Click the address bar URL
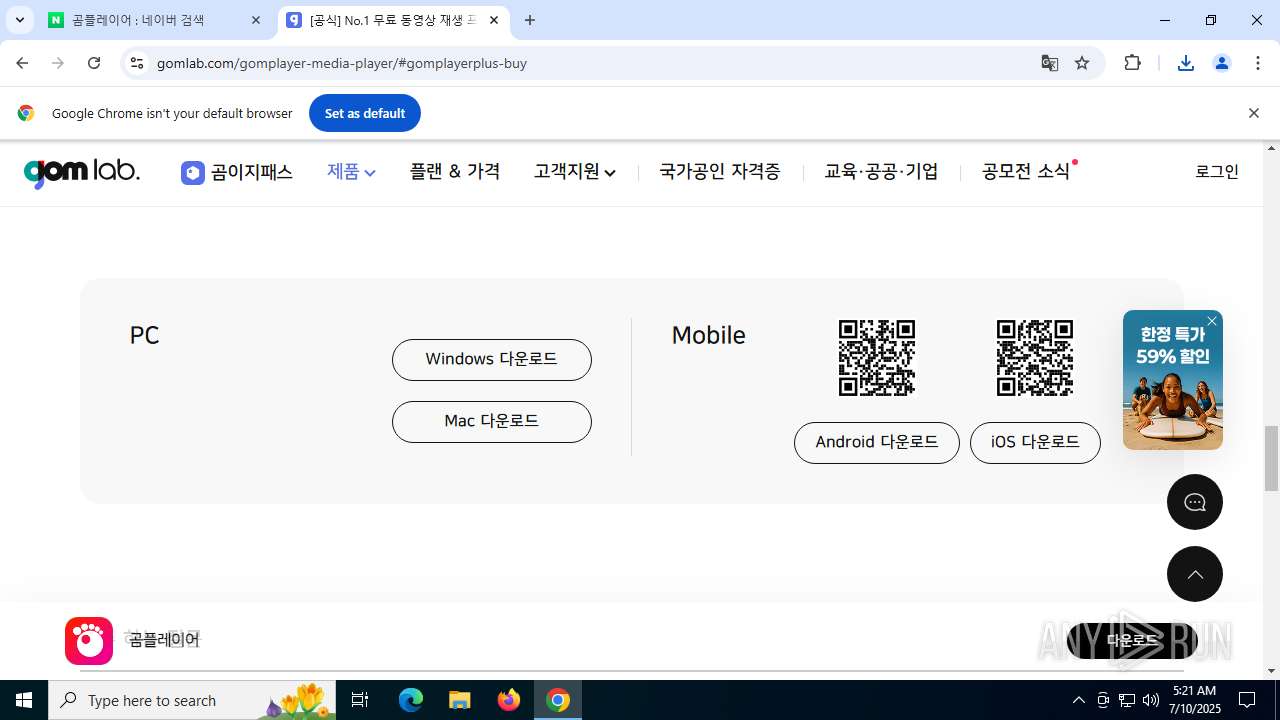1280x720 pixels. coord(342,63)
